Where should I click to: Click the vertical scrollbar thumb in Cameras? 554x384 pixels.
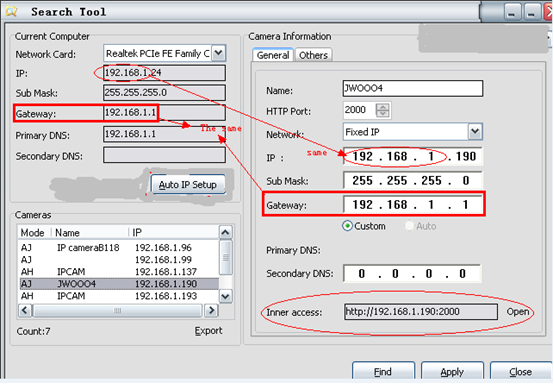click(225, 258)
